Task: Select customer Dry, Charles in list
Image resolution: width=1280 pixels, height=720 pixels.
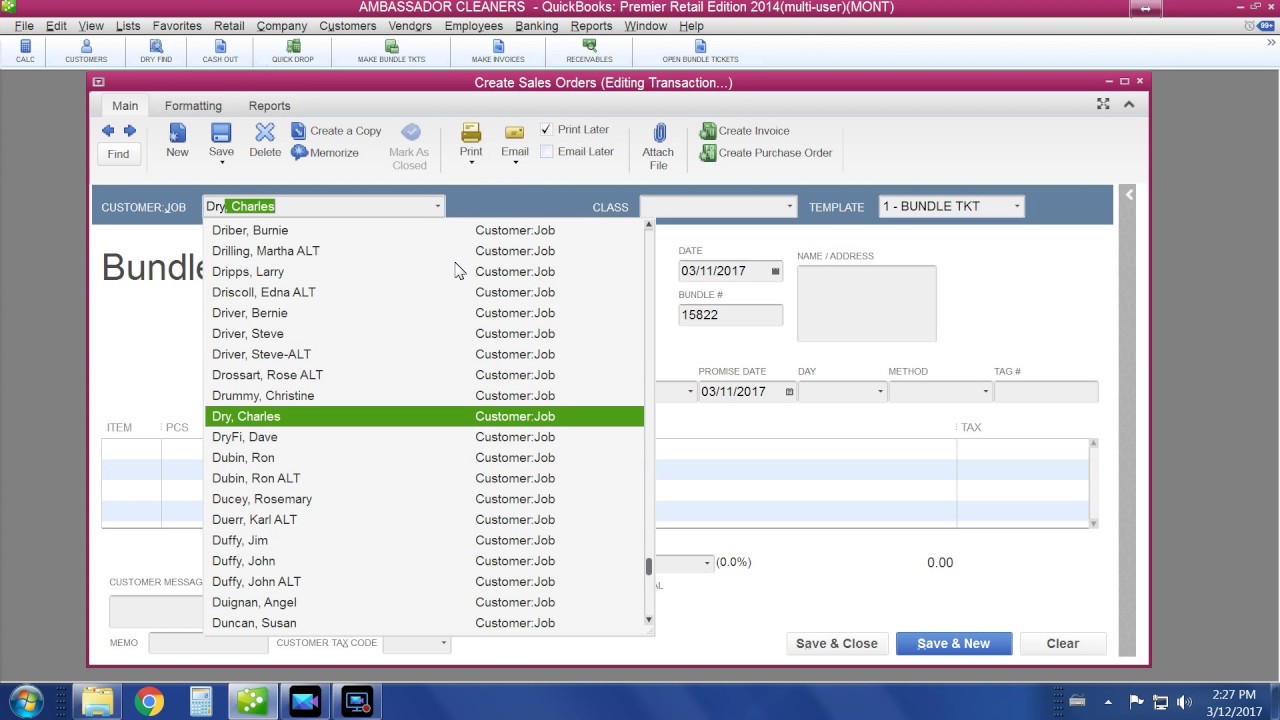Action: [x=424, y=417]
